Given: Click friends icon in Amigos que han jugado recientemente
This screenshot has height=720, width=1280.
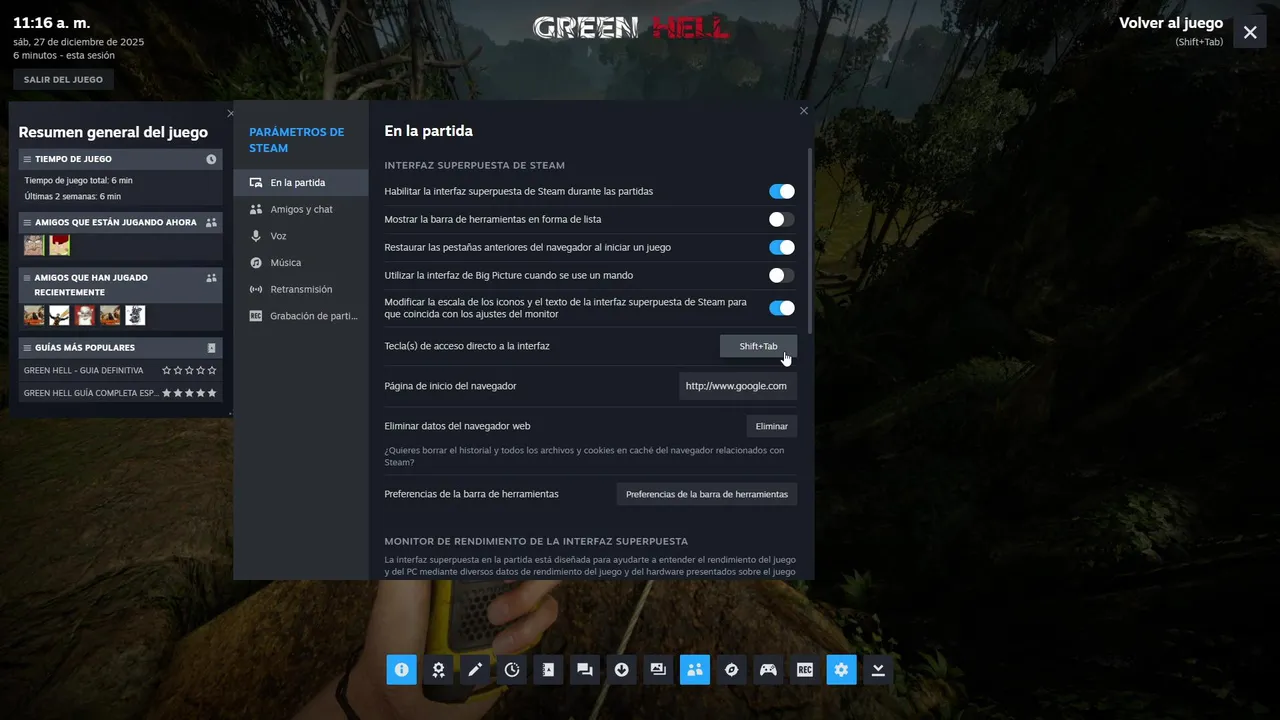Looking at the screenshot, I should coord(211,278).
